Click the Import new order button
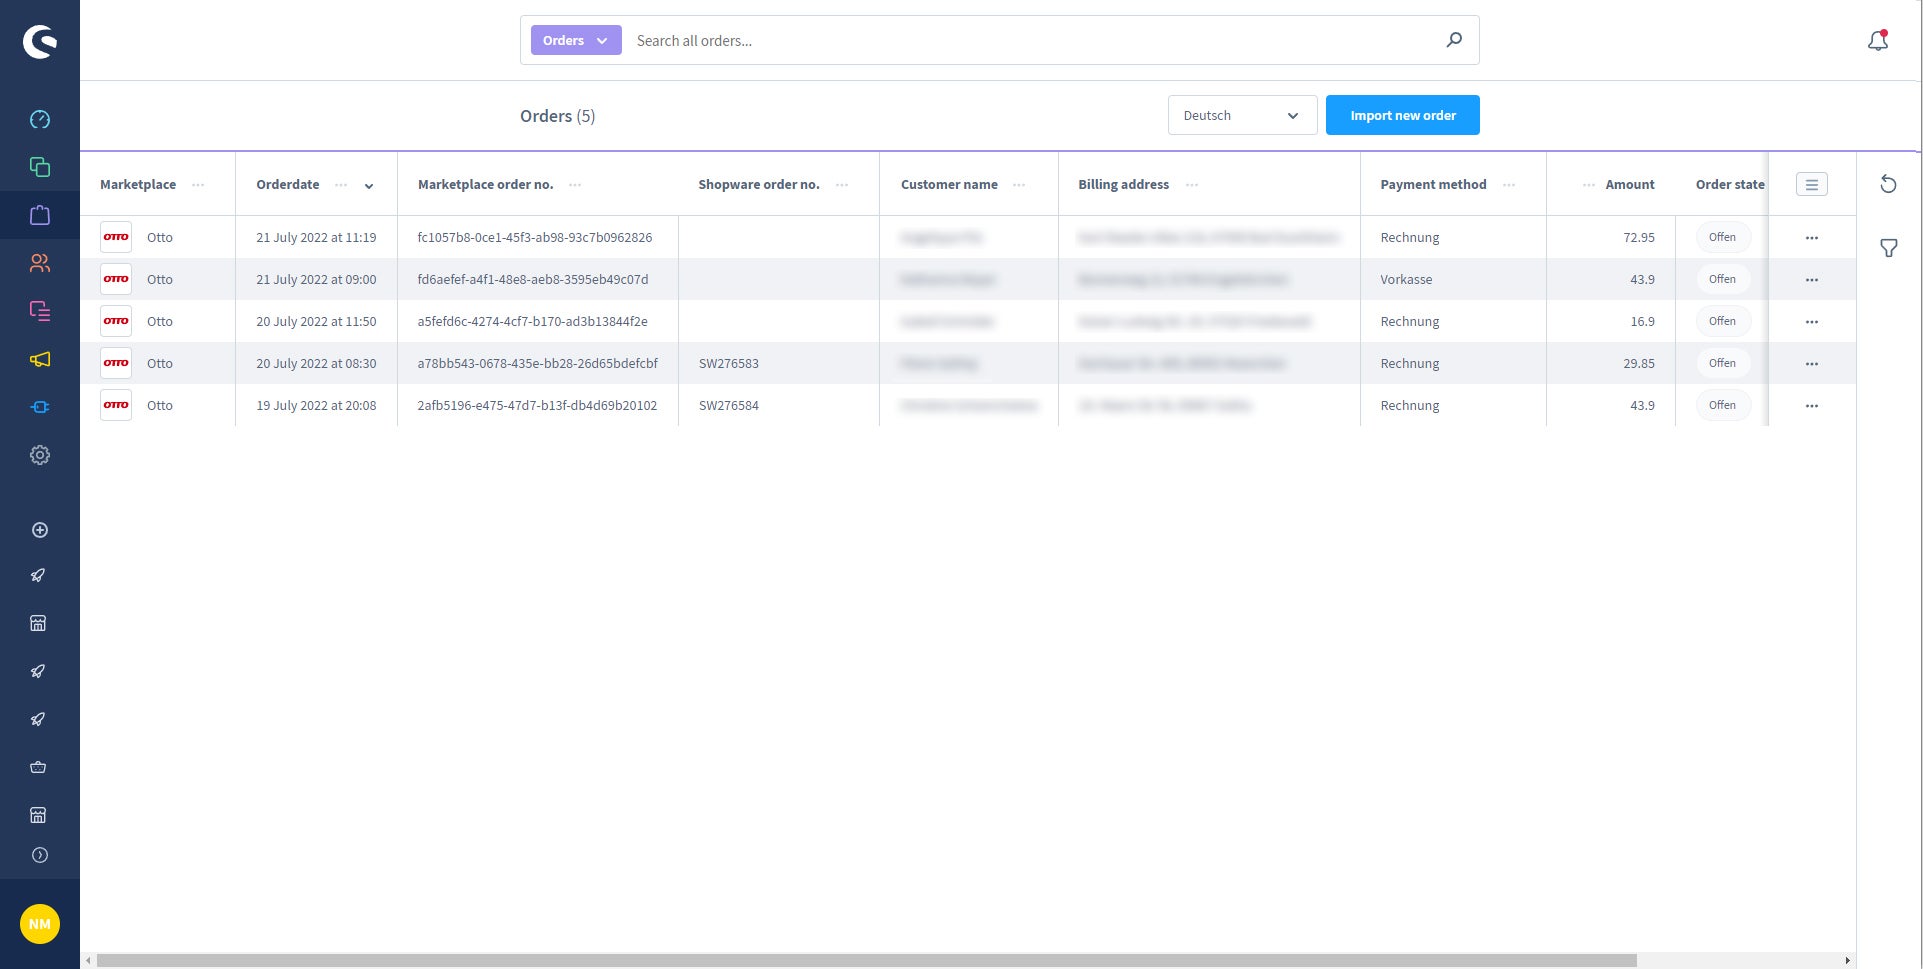The image size is (1923, 969). coord(1402,115)
